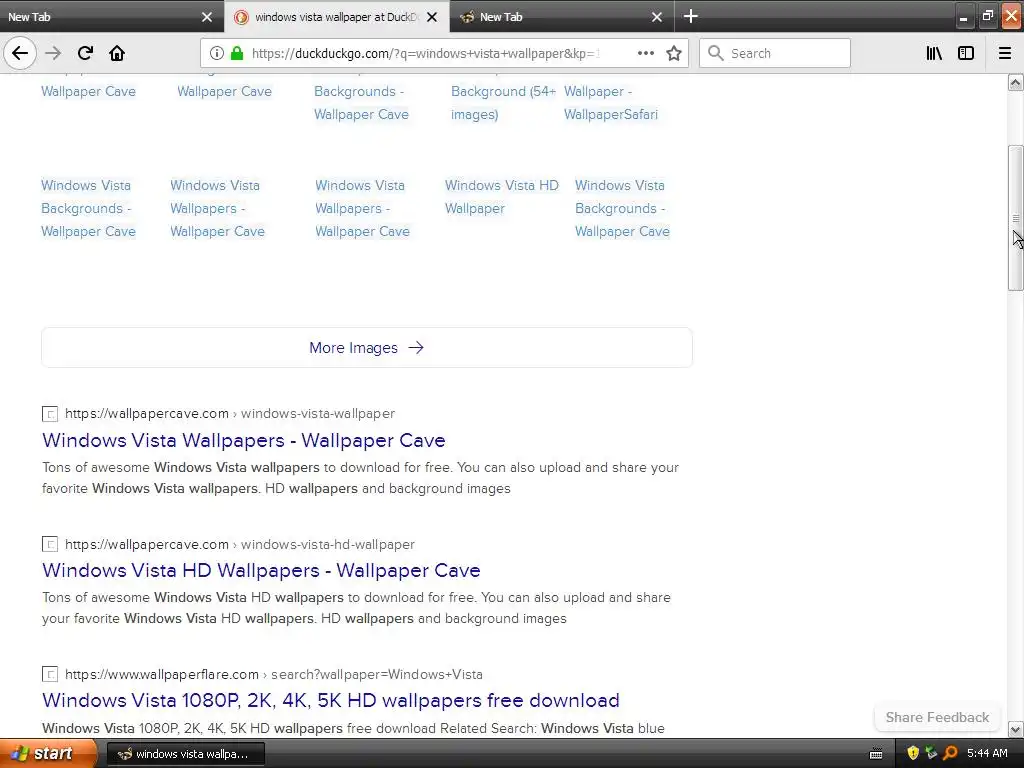The image size is (1024, 768).
Task: Click the 5:44 AM system clock
Action: point(987,753)
